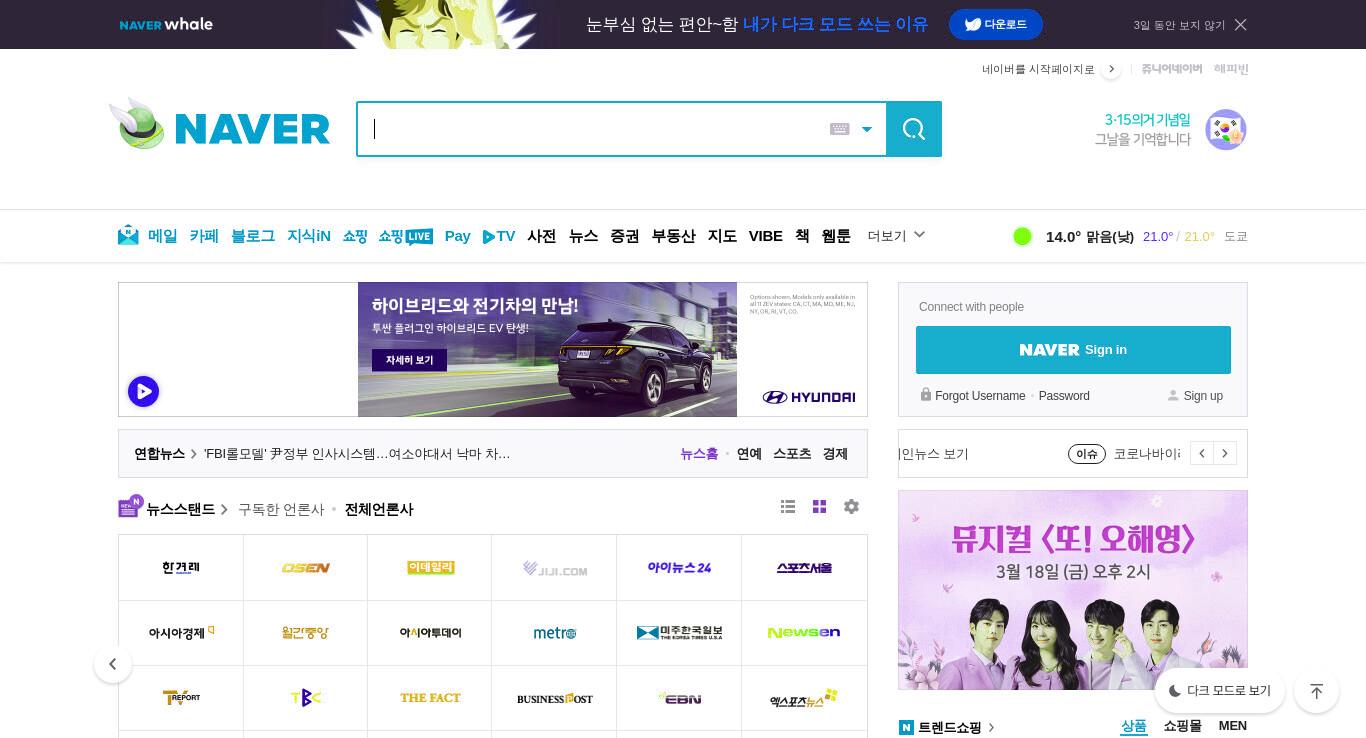Open 블로그 from the service menu
The image size is (1366, 738).
[x=253, y=236]
